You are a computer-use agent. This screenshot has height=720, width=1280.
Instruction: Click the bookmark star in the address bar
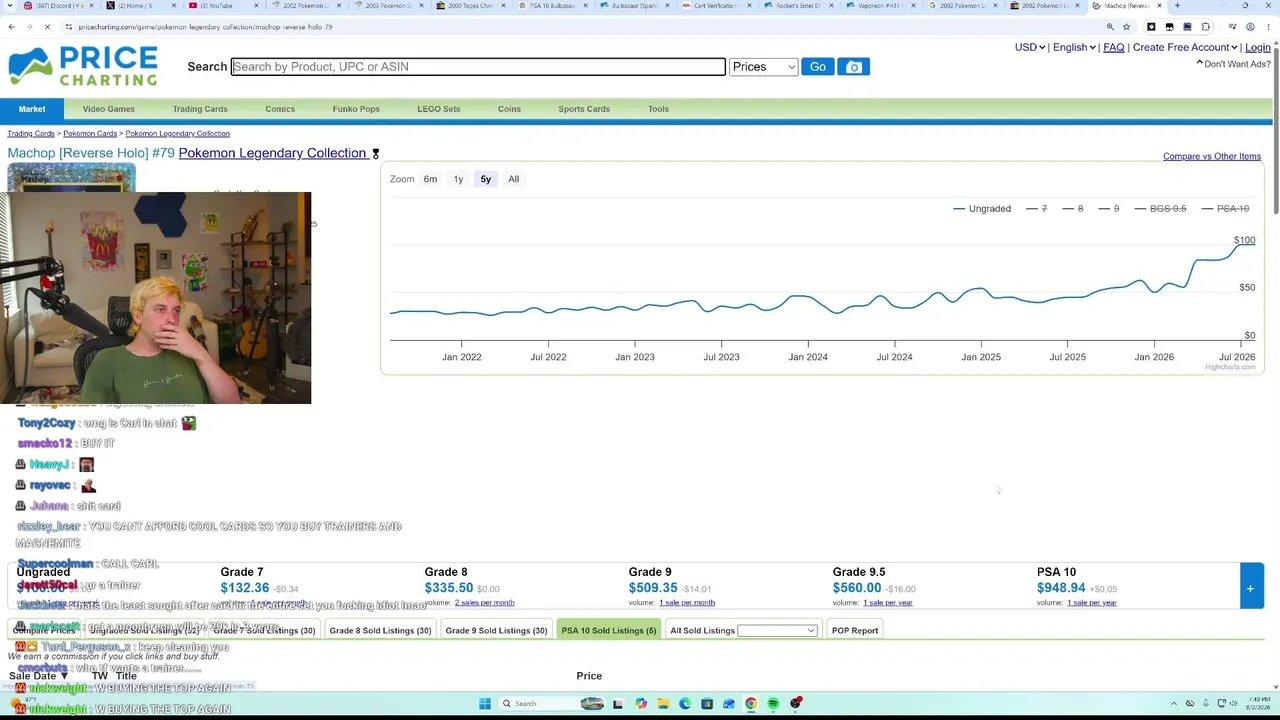(1126, 27)
